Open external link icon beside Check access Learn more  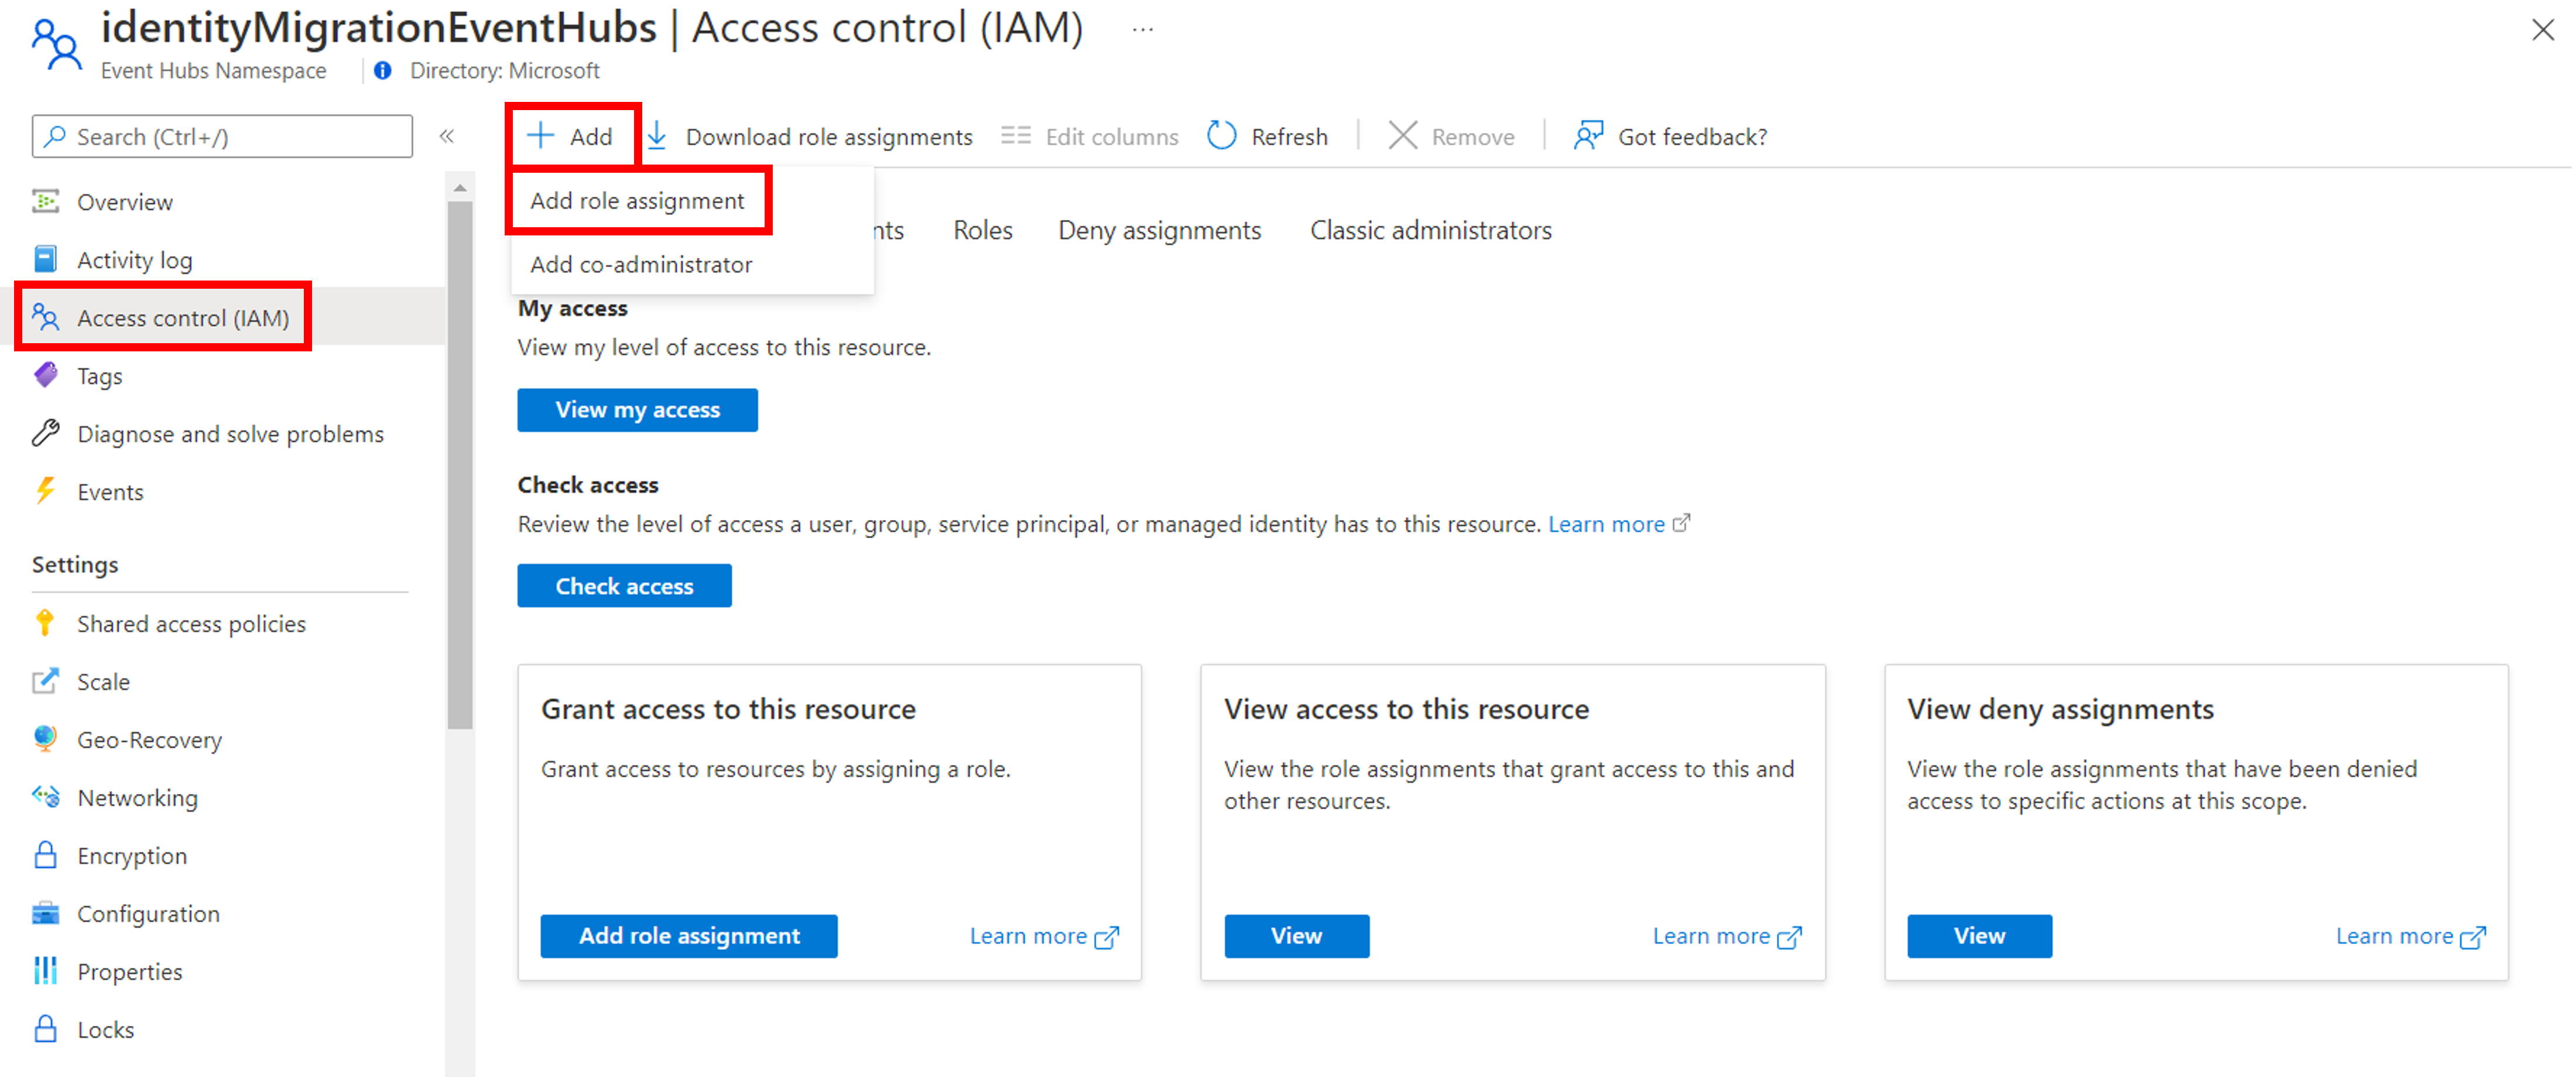1682,523
